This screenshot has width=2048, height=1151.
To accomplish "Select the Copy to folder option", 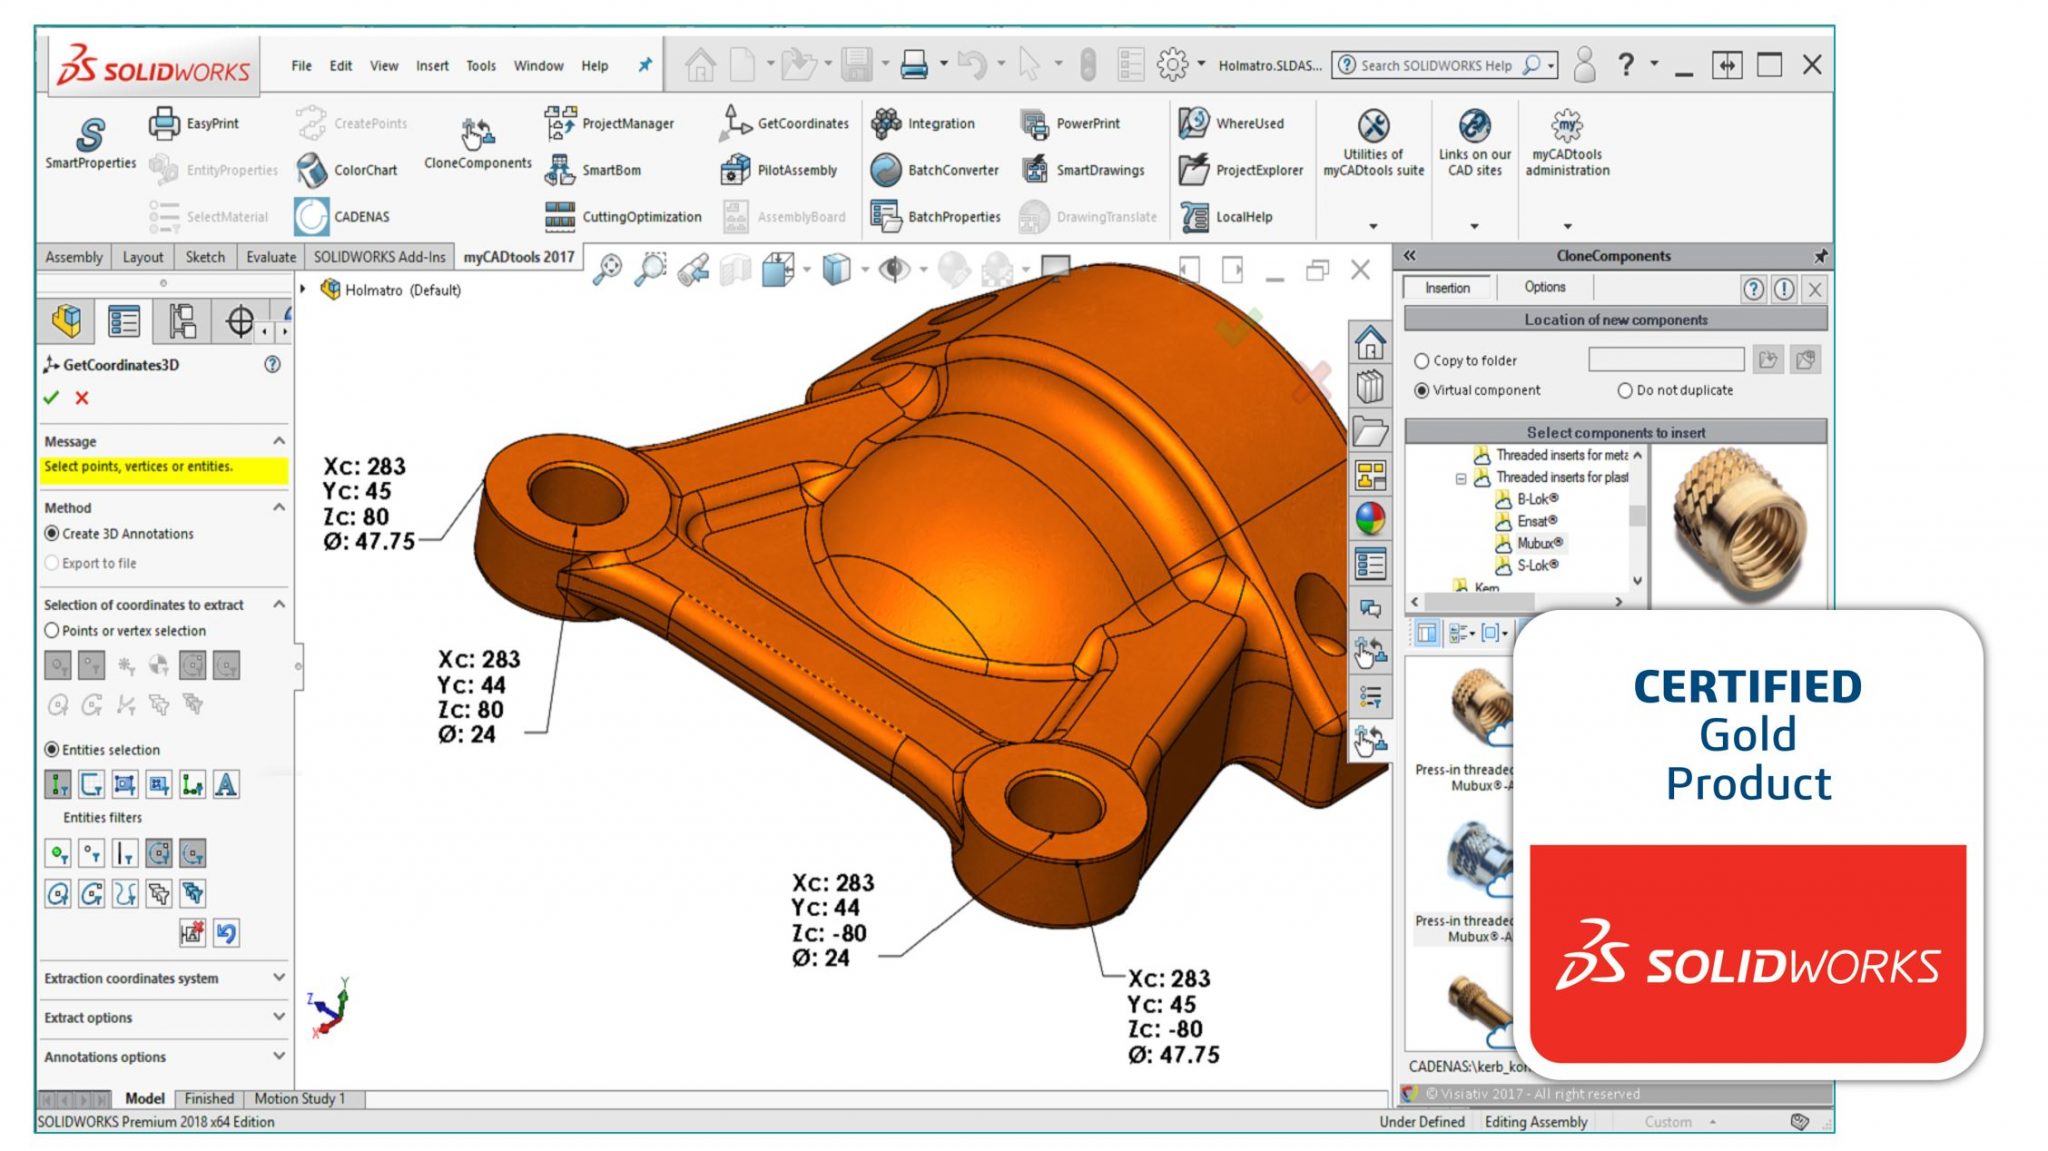I will [1421, 361].
